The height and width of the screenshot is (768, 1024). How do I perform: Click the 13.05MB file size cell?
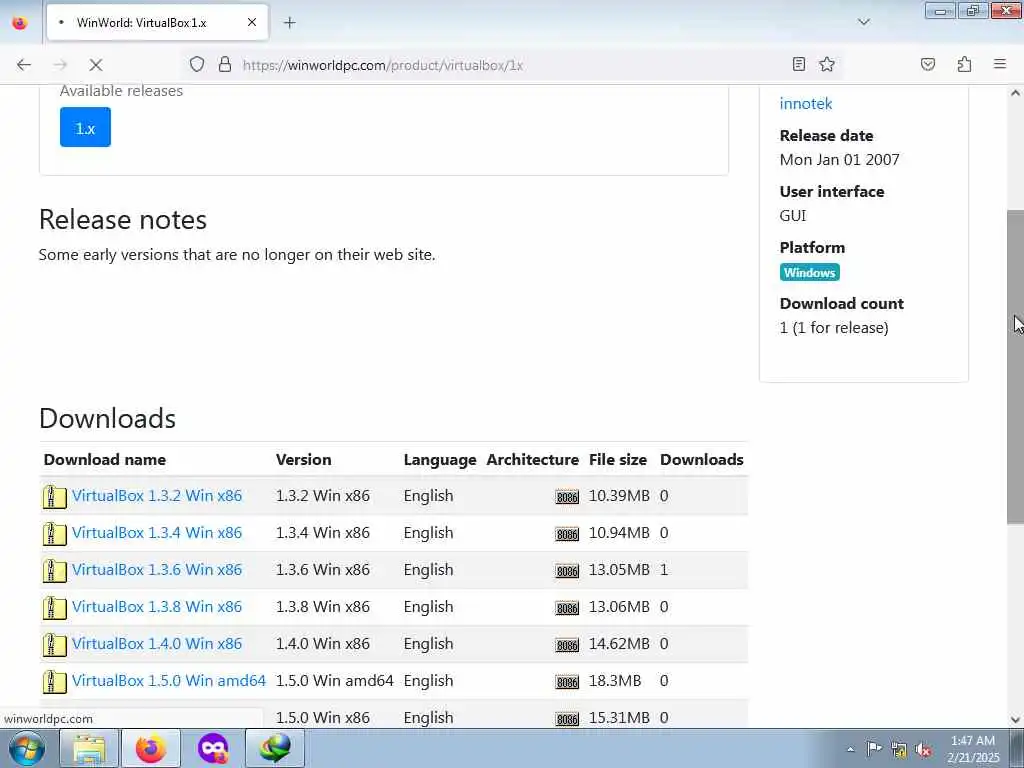pyautogui.click(x=619, y=569)
